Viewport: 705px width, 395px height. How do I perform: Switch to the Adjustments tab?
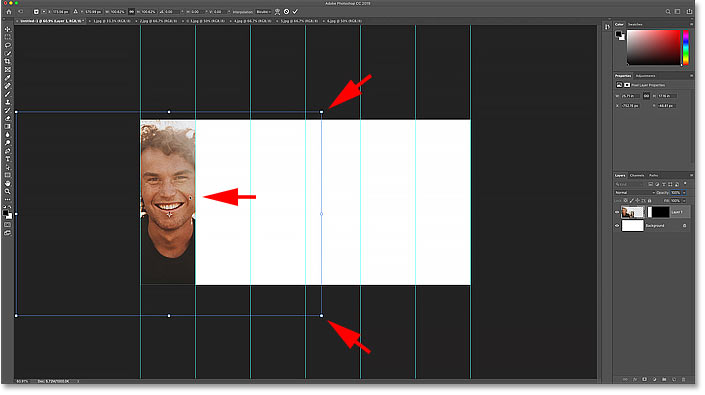pyautogui.click(x=646, y=75)
